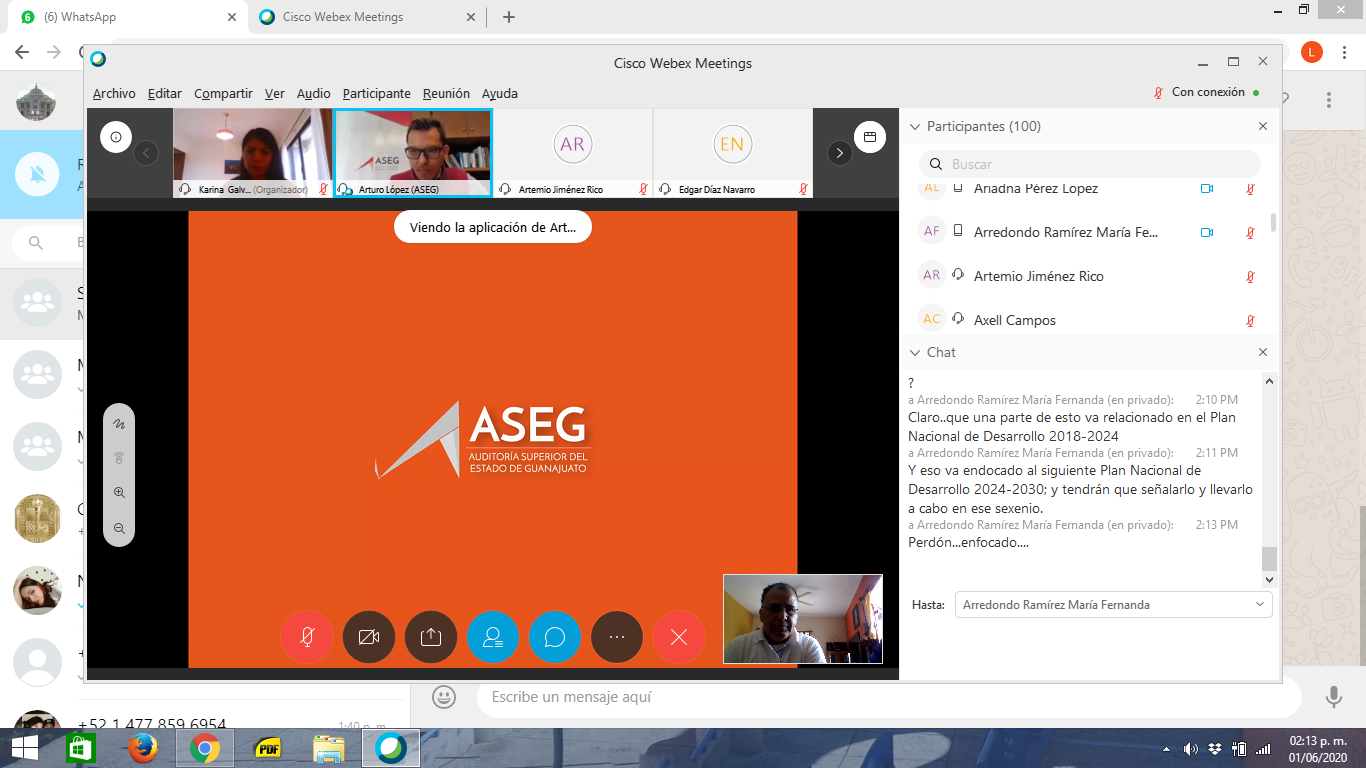Open WhatsApp emoji picker
Viewport: 1366px width, 768px height.
coord(444,697)
